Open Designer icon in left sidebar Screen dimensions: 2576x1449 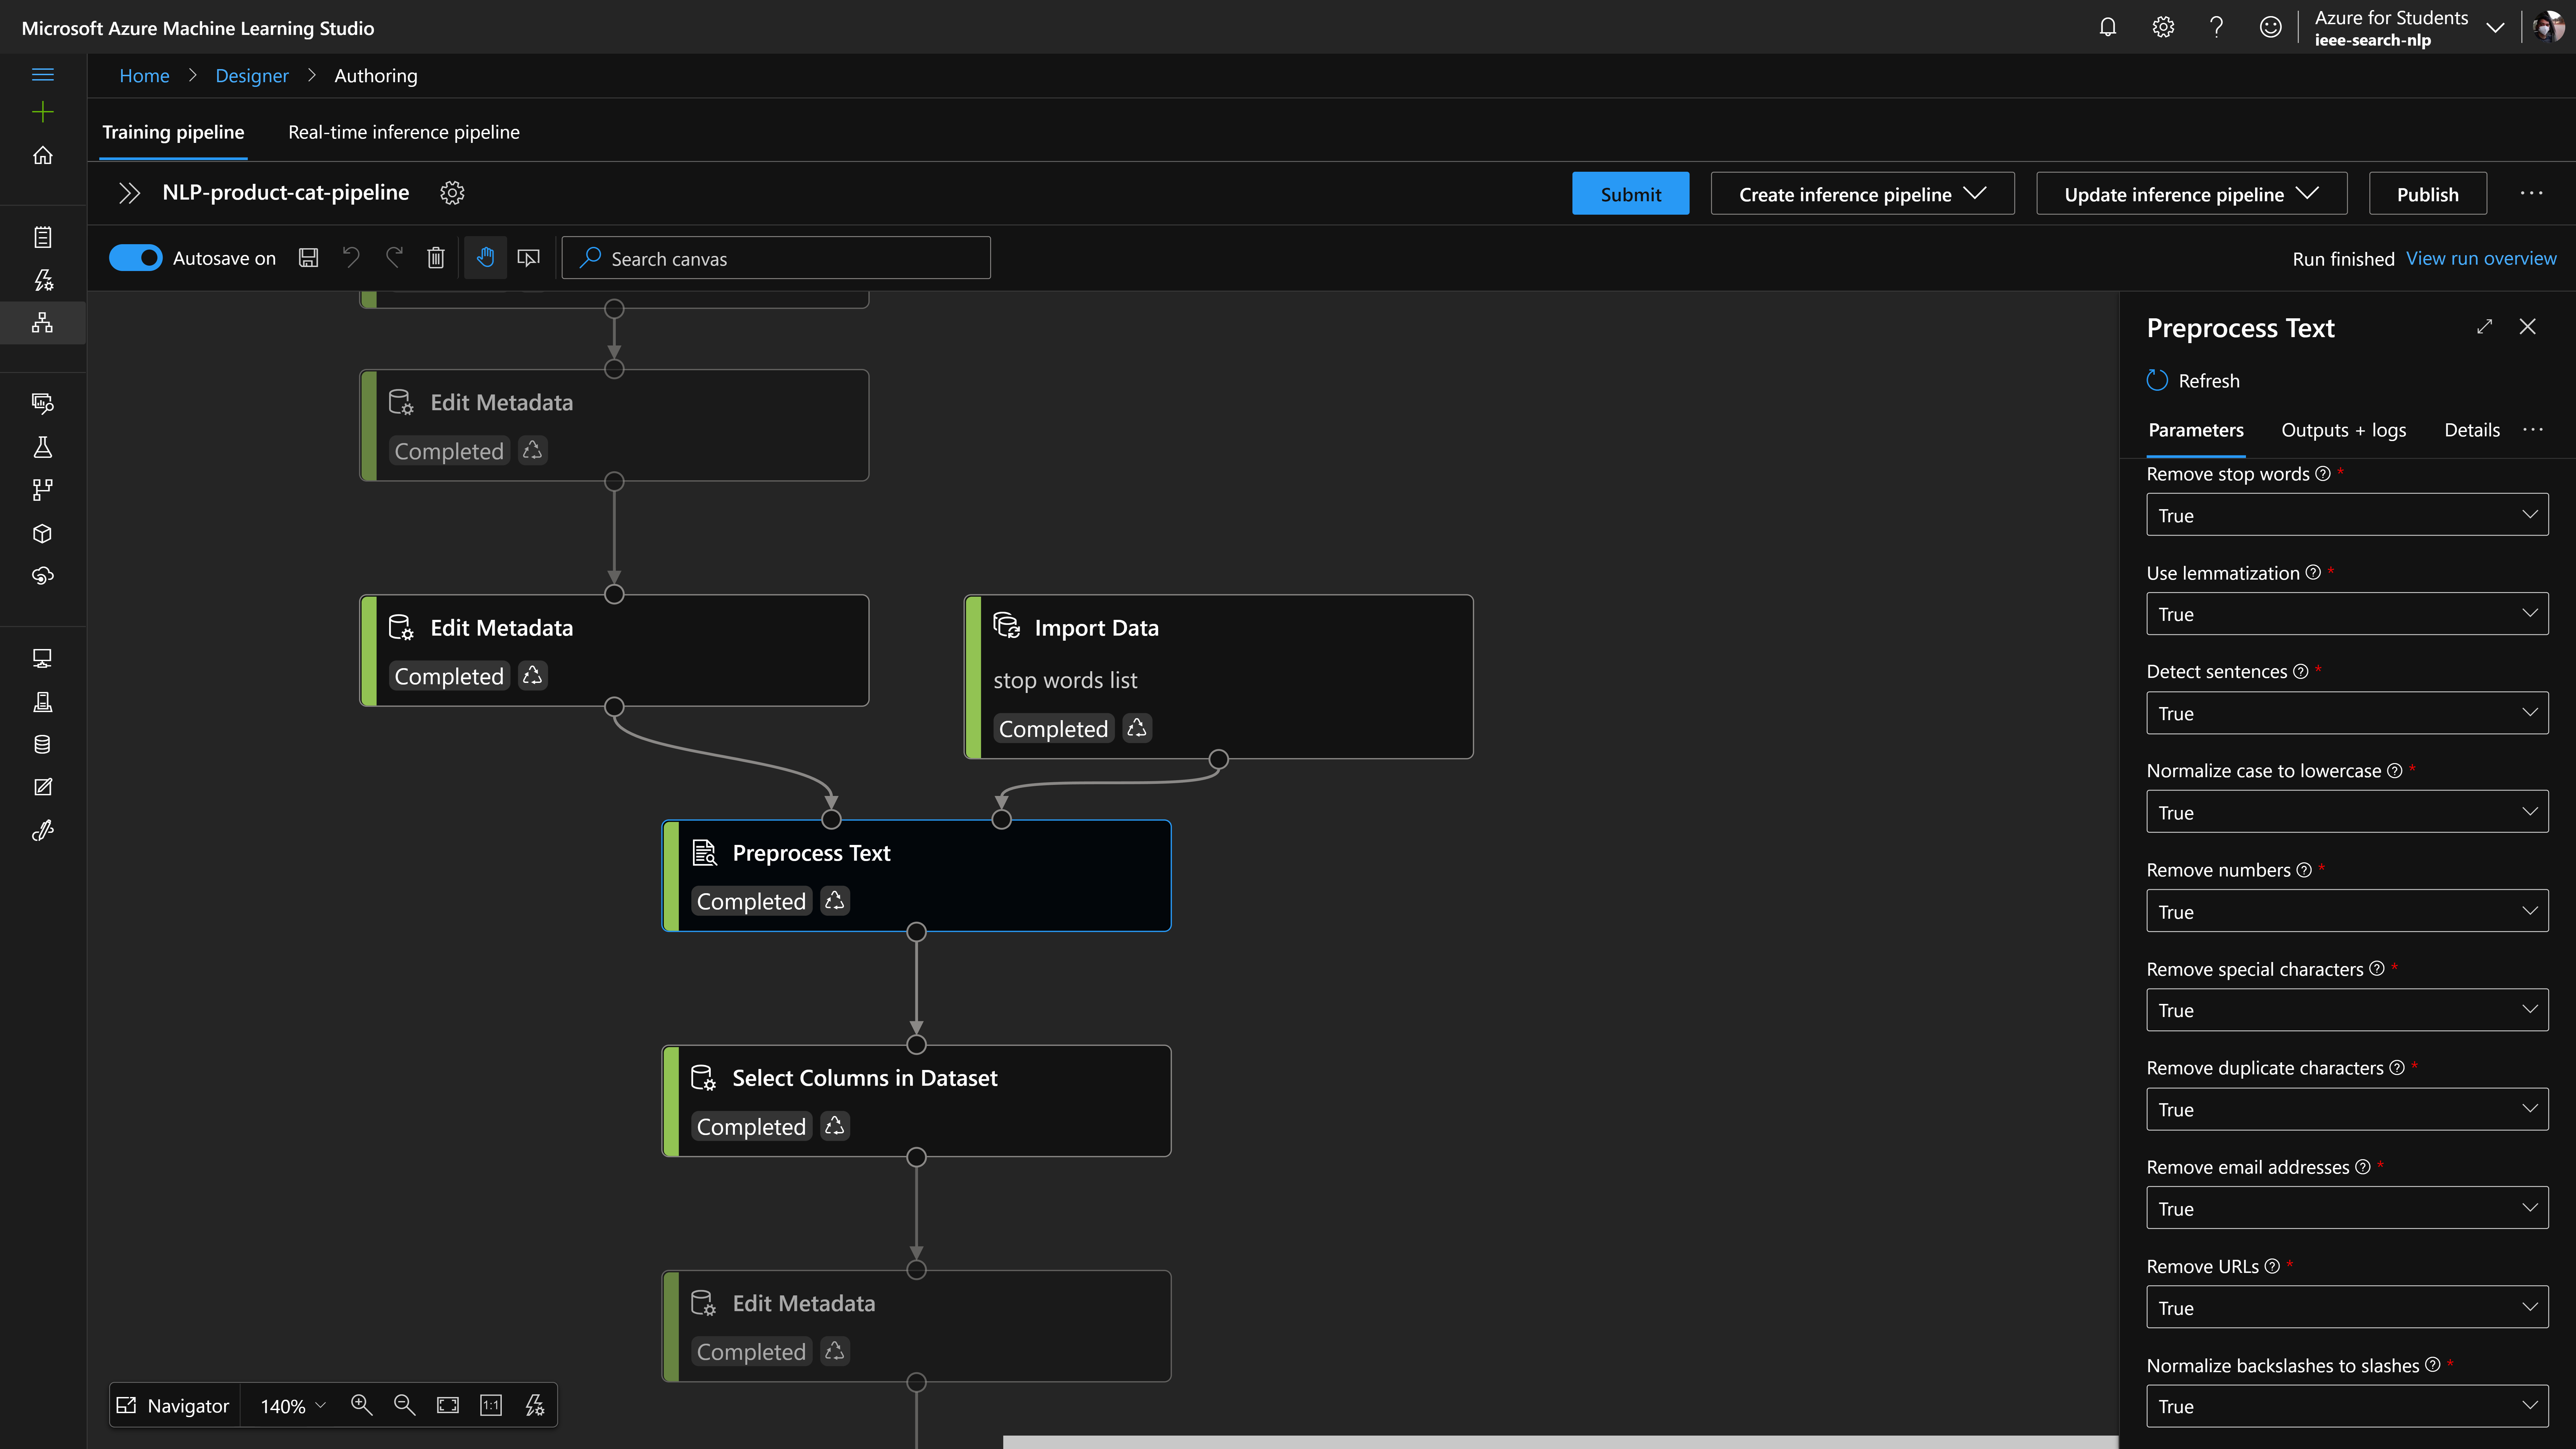(42, 323)
